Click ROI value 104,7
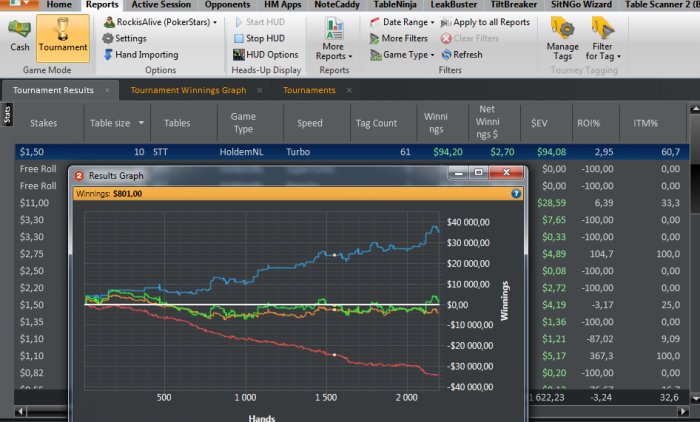Viewport: 700px width, 422px height. [601, 254]
